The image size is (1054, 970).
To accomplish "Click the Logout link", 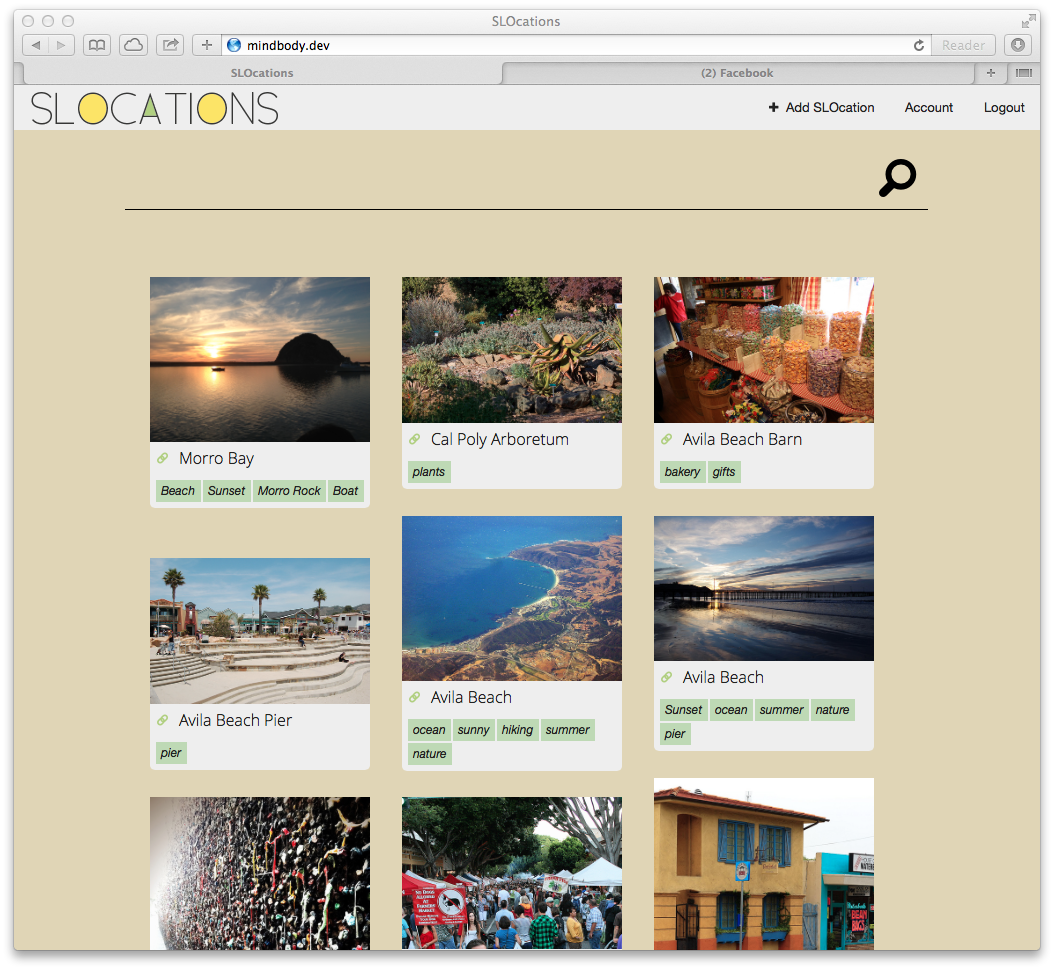I will click(x=1004, y=108).
